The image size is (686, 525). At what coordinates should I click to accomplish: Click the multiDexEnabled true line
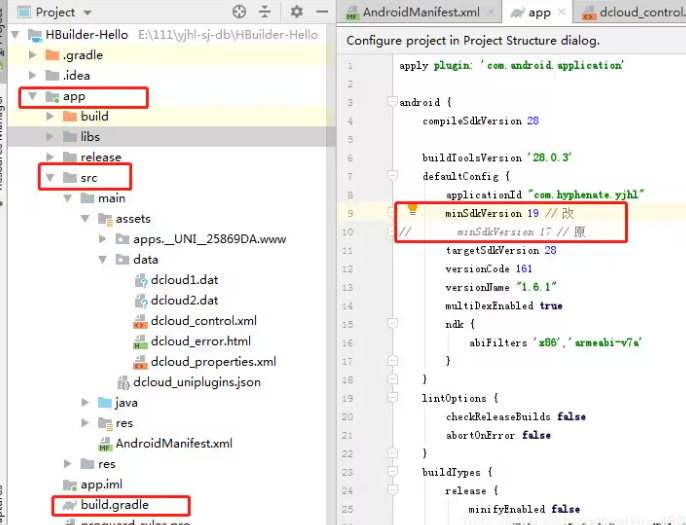pos(504,305)
